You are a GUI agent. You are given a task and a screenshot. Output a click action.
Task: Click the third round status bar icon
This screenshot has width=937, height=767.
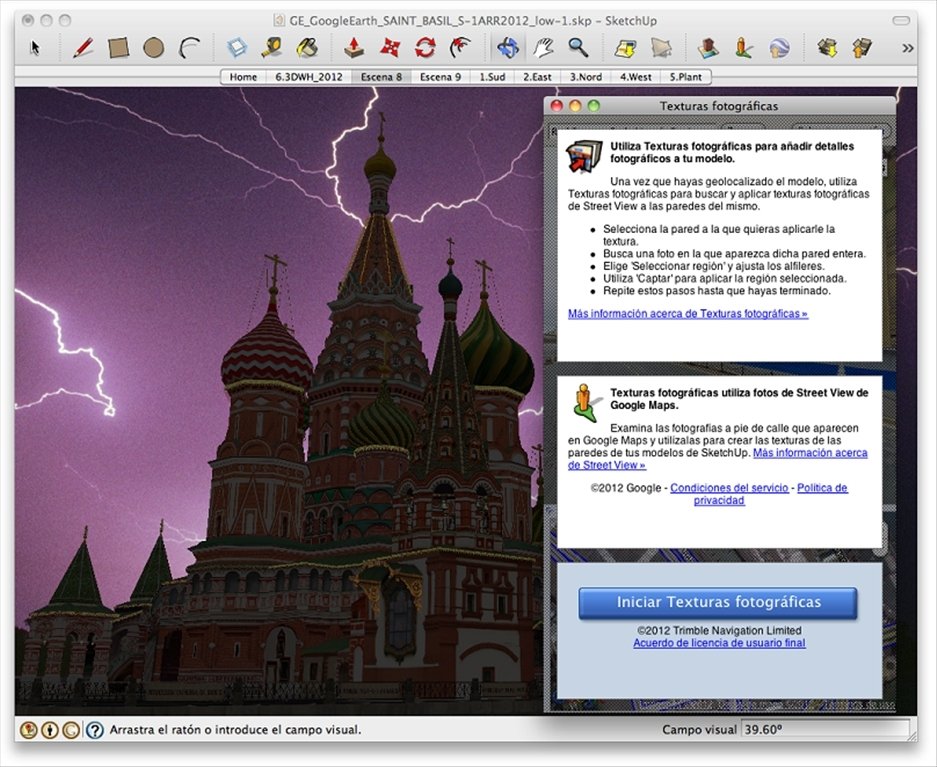click(x=71, y=729)
